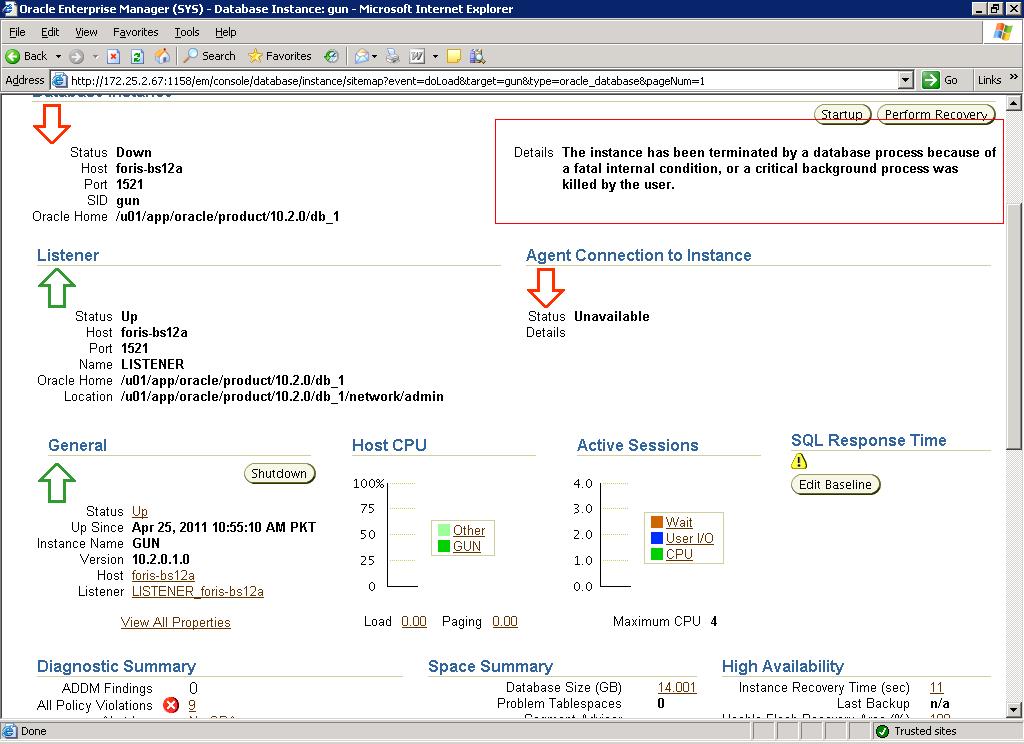Open the Favorites menu
Viewport: 1024px width, 744px height.
coord(135,32)
